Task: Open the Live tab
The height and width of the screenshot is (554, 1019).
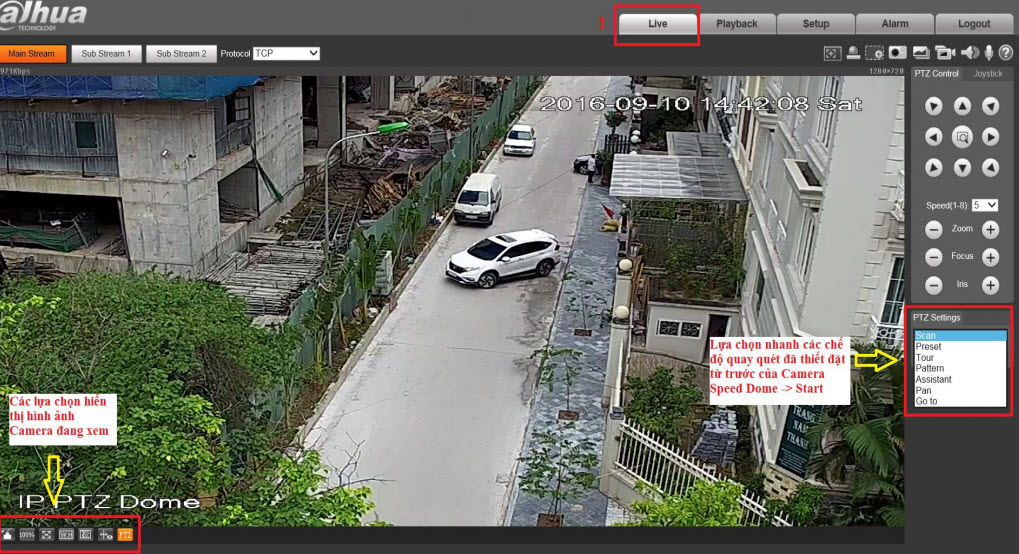Action: 658,23
